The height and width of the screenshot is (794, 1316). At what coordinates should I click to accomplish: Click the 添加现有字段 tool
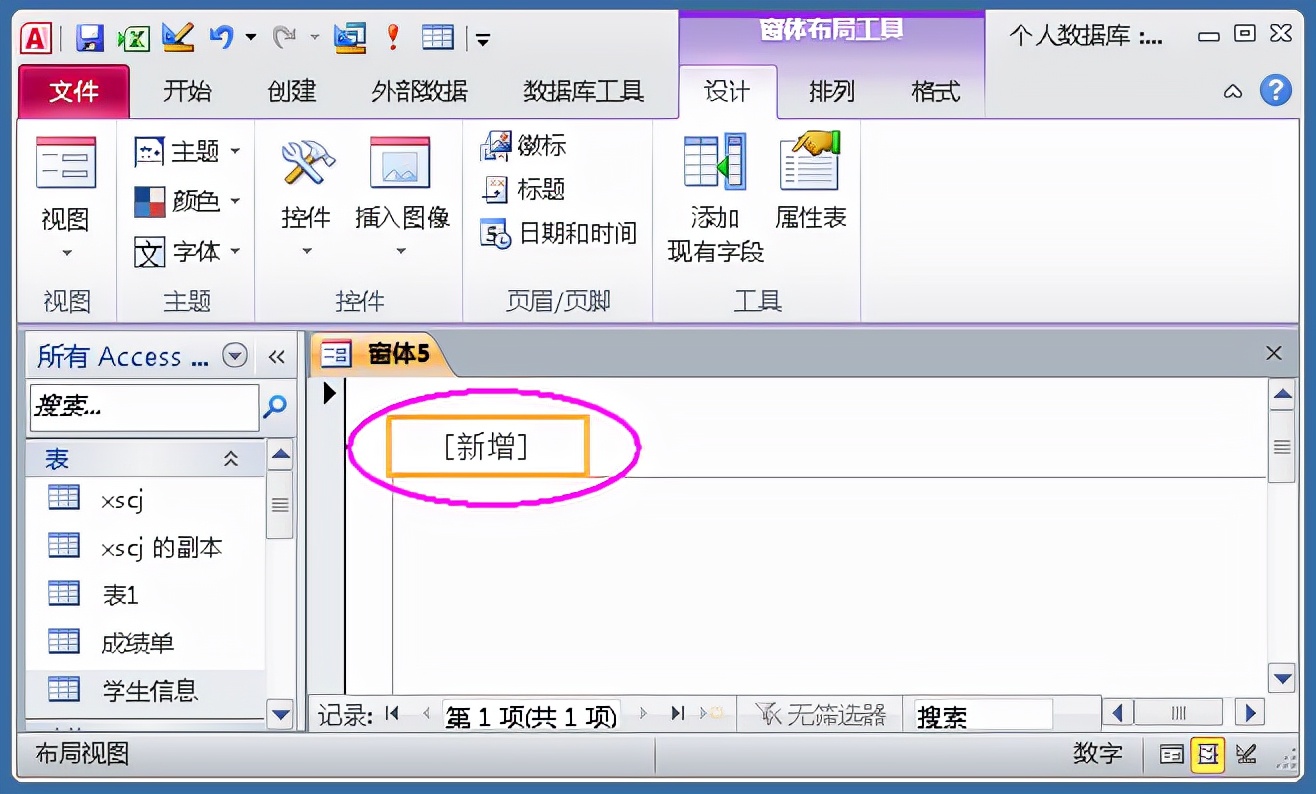click(713, 190)
